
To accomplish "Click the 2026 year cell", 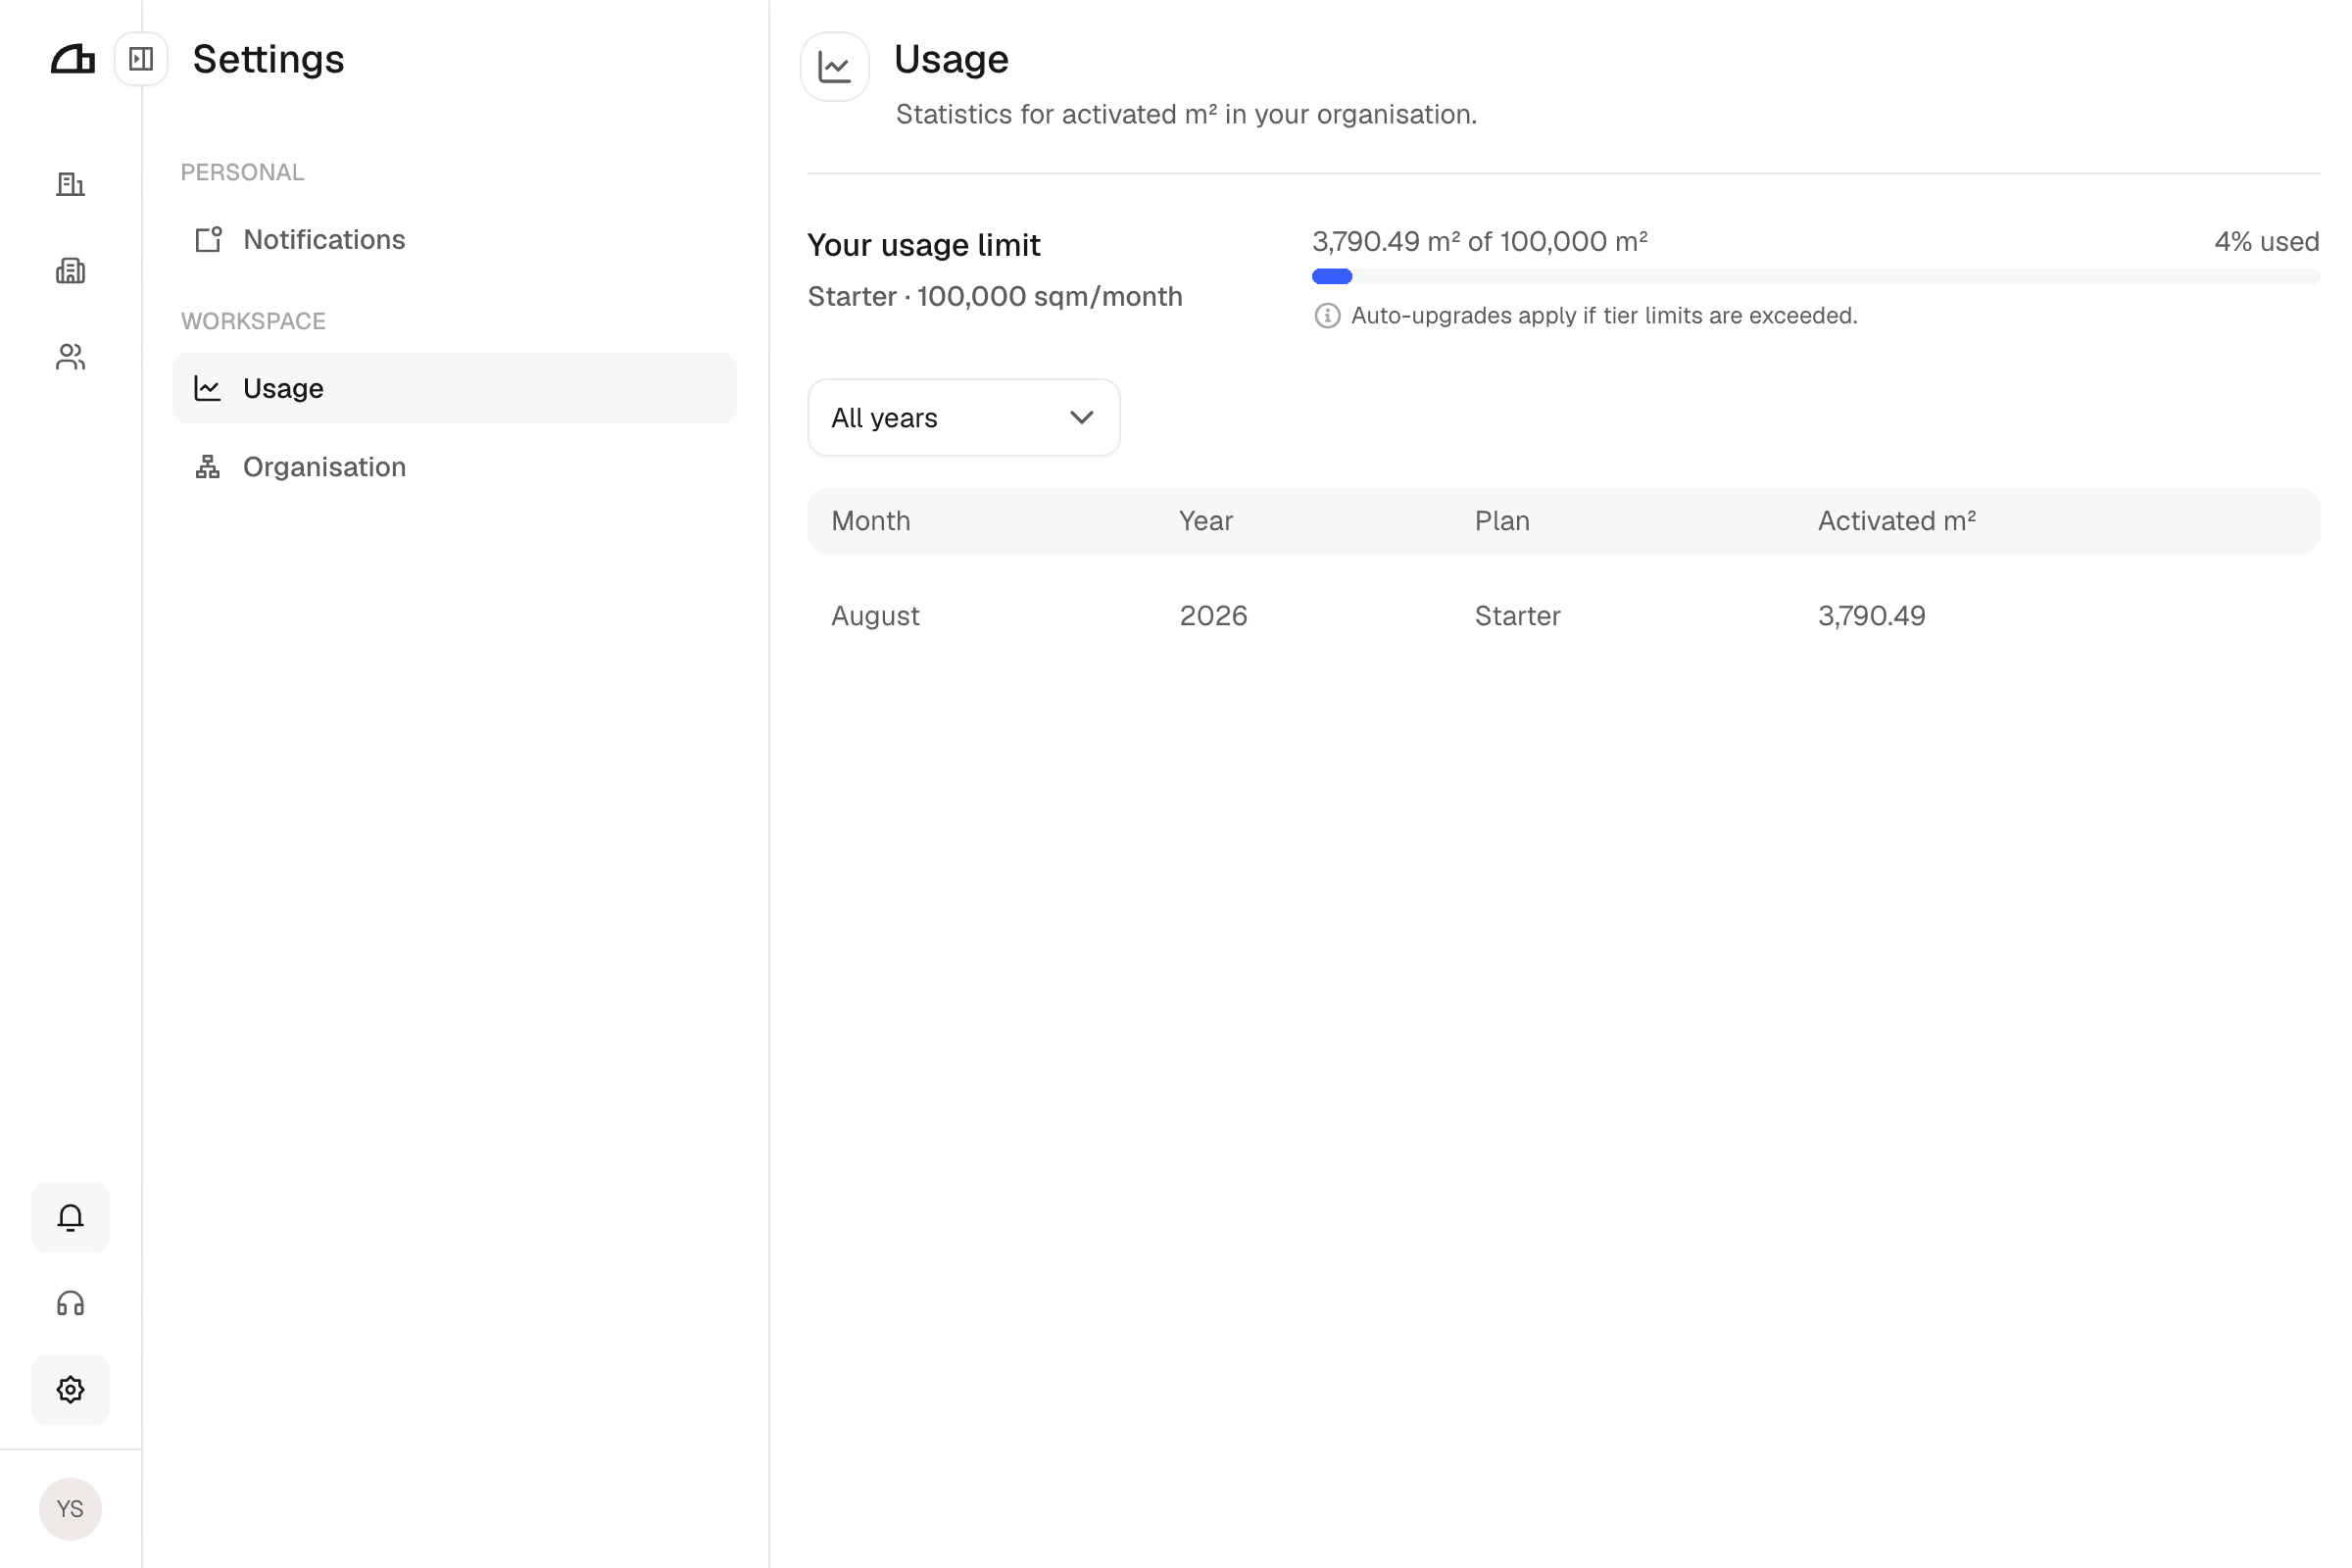I will coord(1213,616).
